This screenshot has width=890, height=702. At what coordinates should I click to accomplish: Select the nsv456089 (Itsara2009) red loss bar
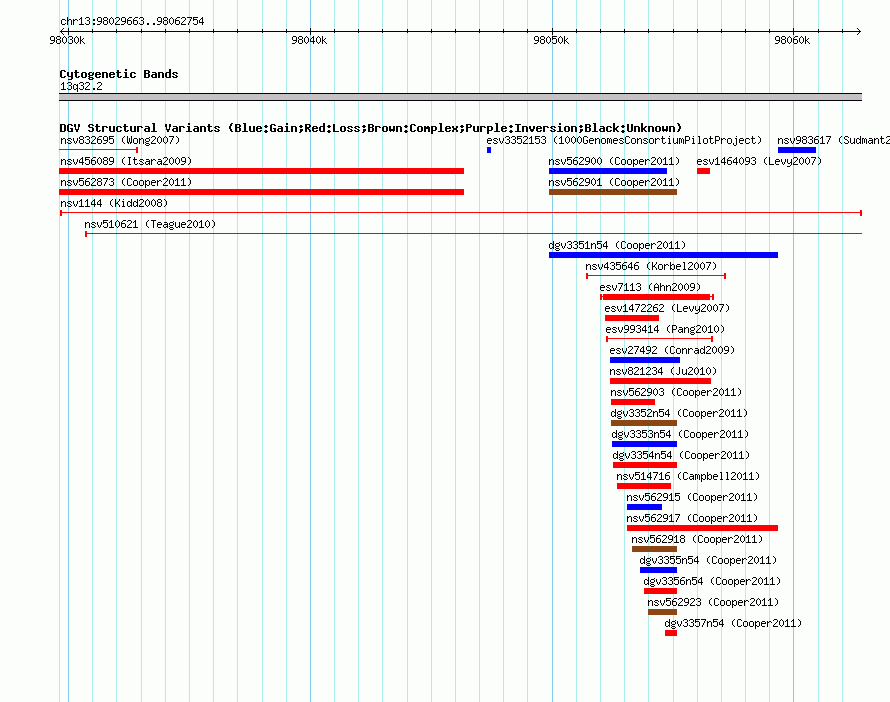pos(262,171)
